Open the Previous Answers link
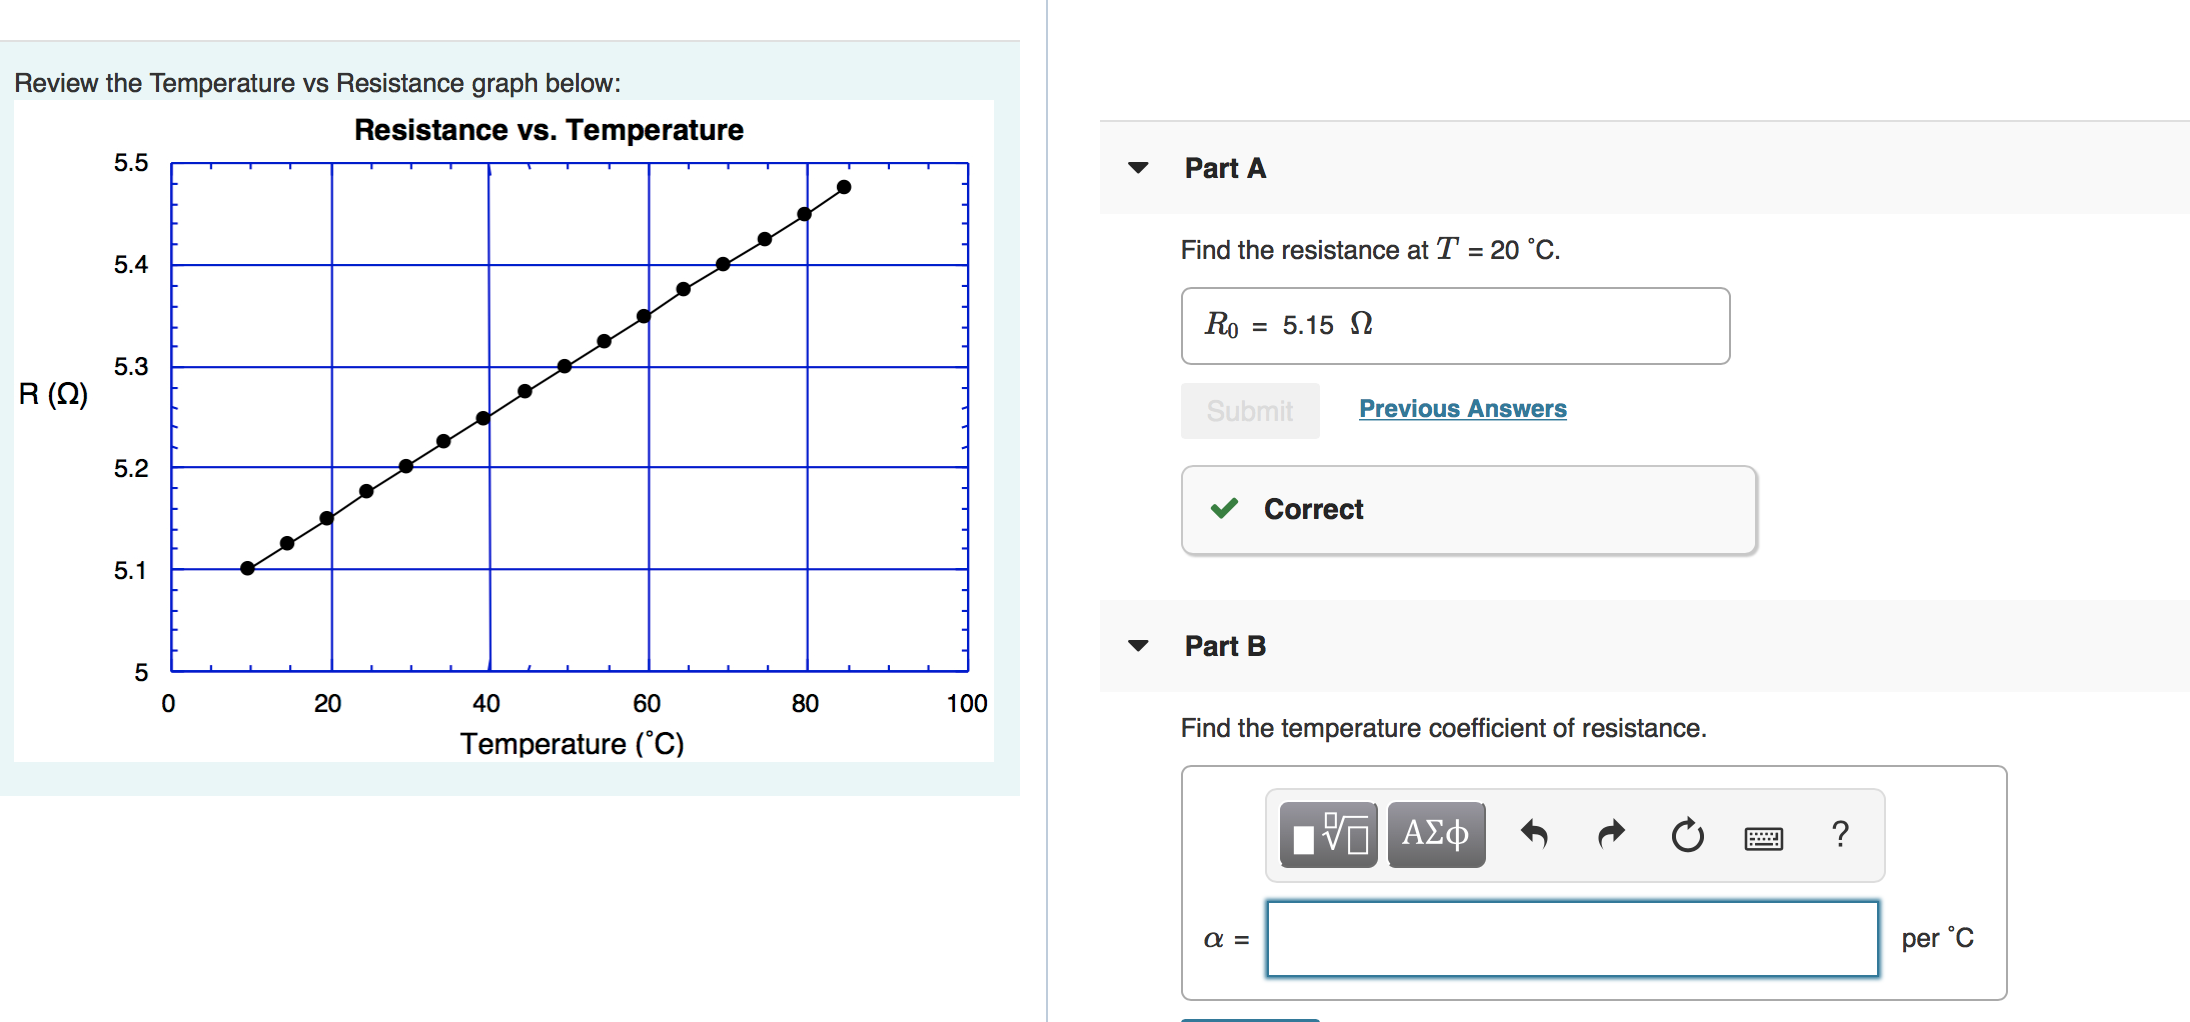Image resolution: width=2190 pixels, height=1022 pixels. (x=1463, y=408)
